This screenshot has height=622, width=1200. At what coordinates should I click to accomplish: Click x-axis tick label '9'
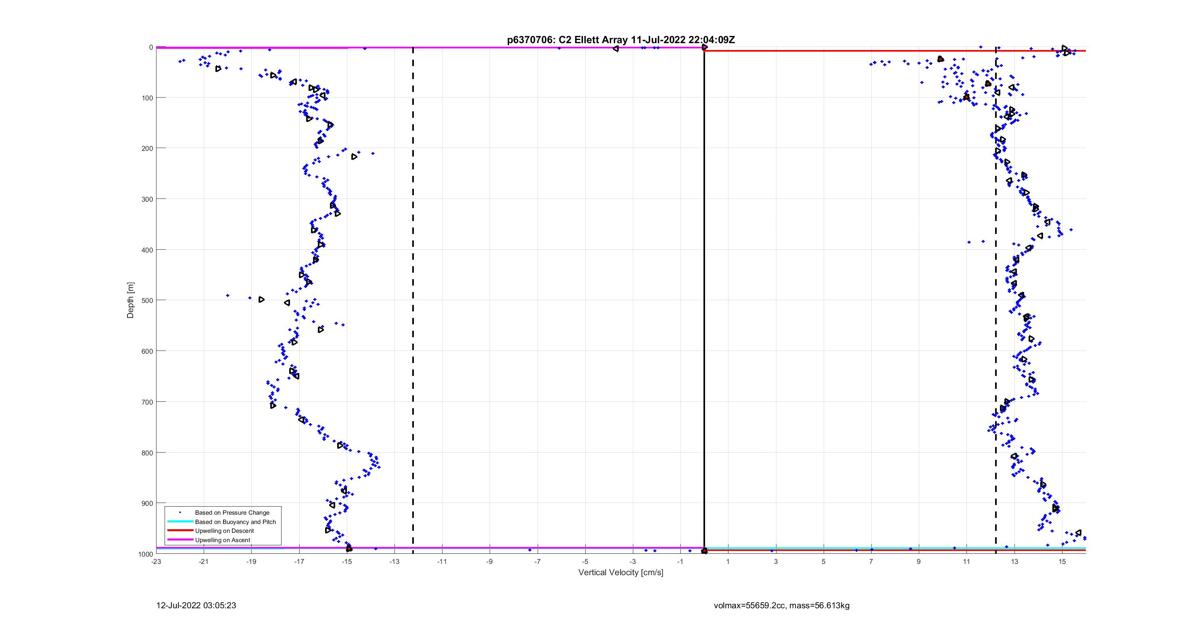(919, 562)
